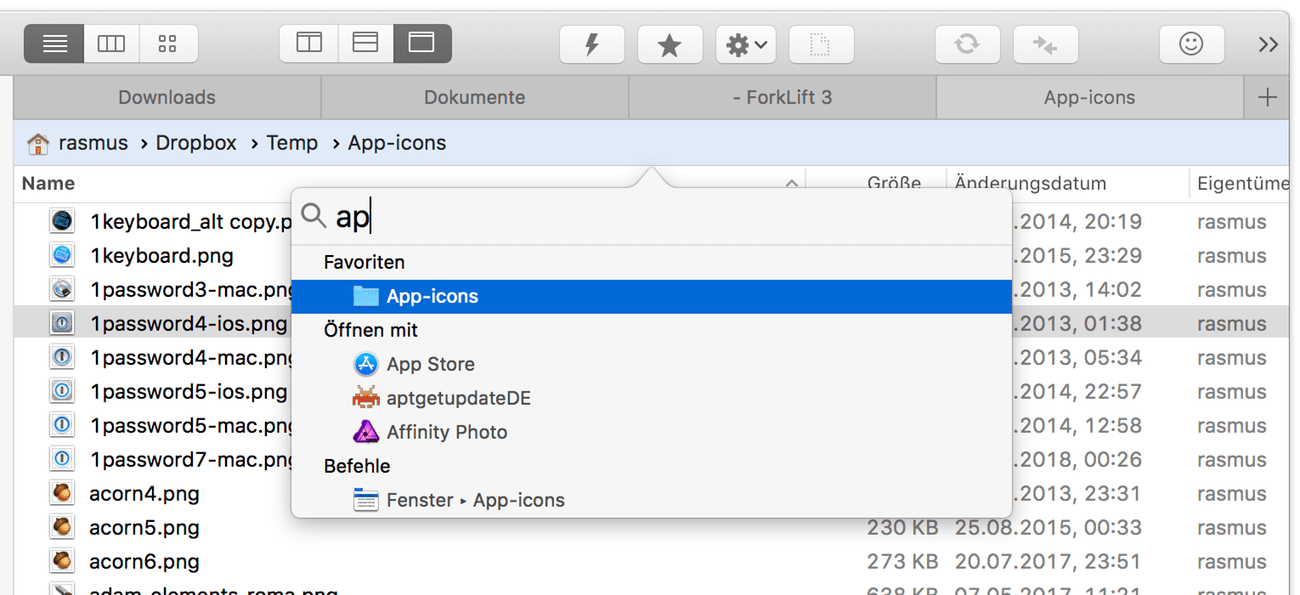Go to rasmus home in path bar
This screenshot has height=595, width=1300.
click(x=93, y=143)
